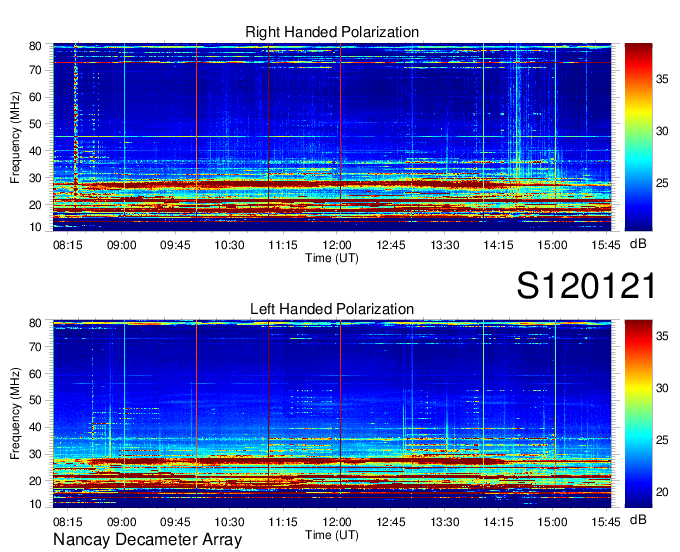The height and width of the screenshot is (552, 680).
Task: Select the S120121 identifier label
Action: (586, 286)
